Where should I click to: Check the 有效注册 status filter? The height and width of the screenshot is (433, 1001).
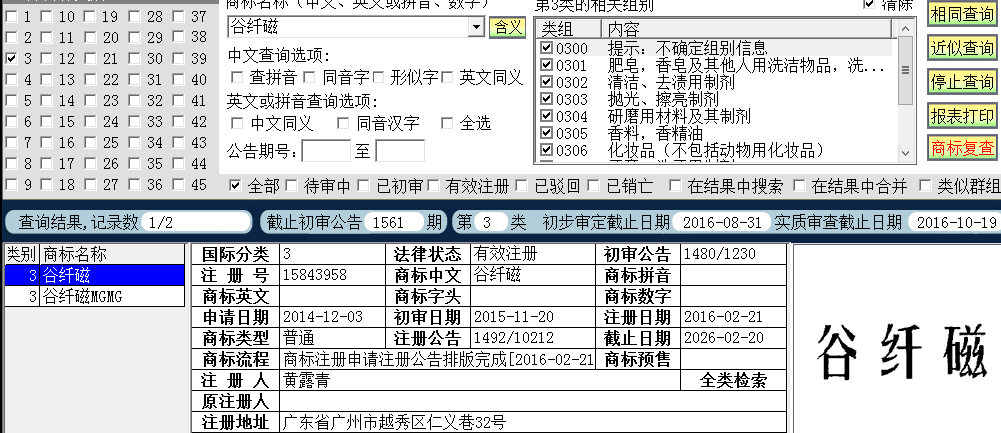[x=433, y=186]
